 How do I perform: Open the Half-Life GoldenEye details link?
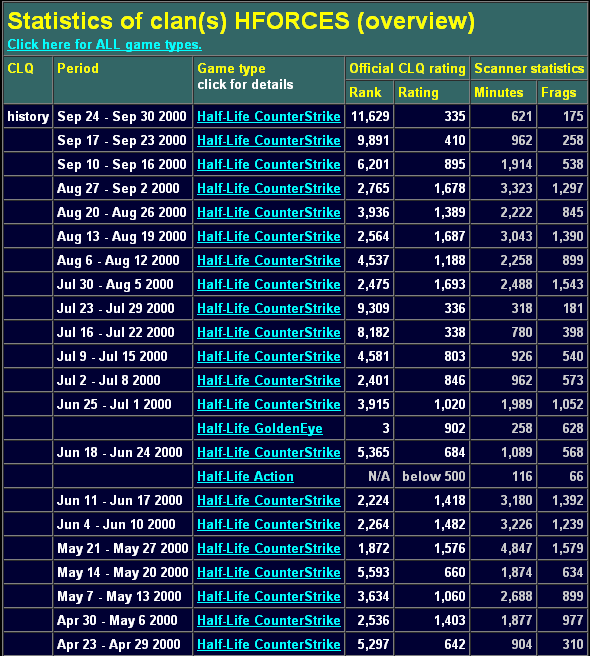[x=260, y=428]
